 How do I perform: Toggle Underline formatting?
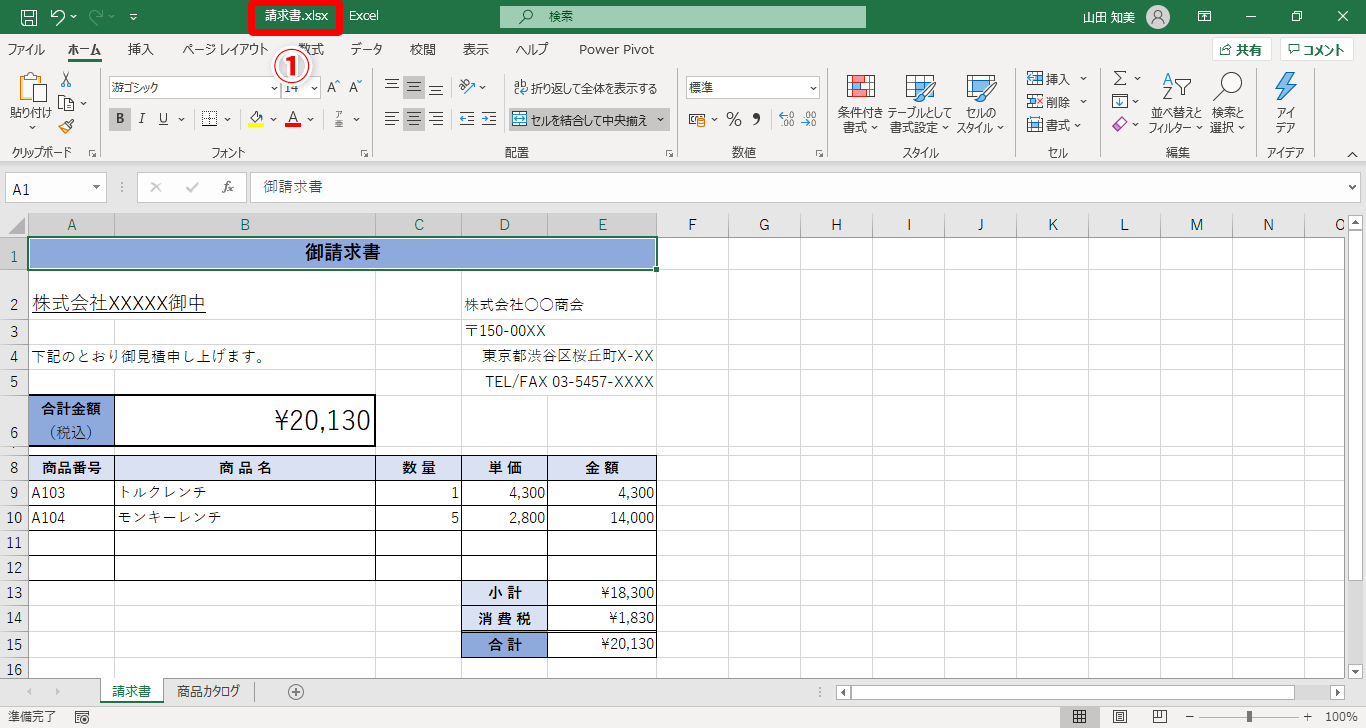164,120
